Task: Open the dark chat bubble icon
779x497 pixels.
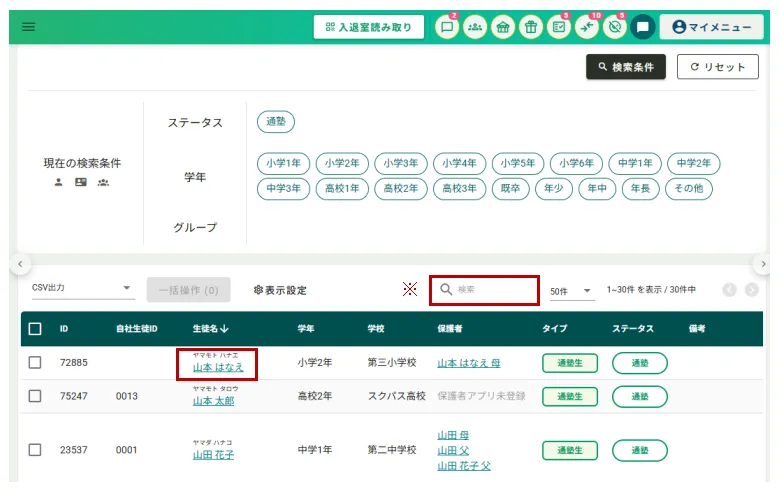Action: coord(642,27)
